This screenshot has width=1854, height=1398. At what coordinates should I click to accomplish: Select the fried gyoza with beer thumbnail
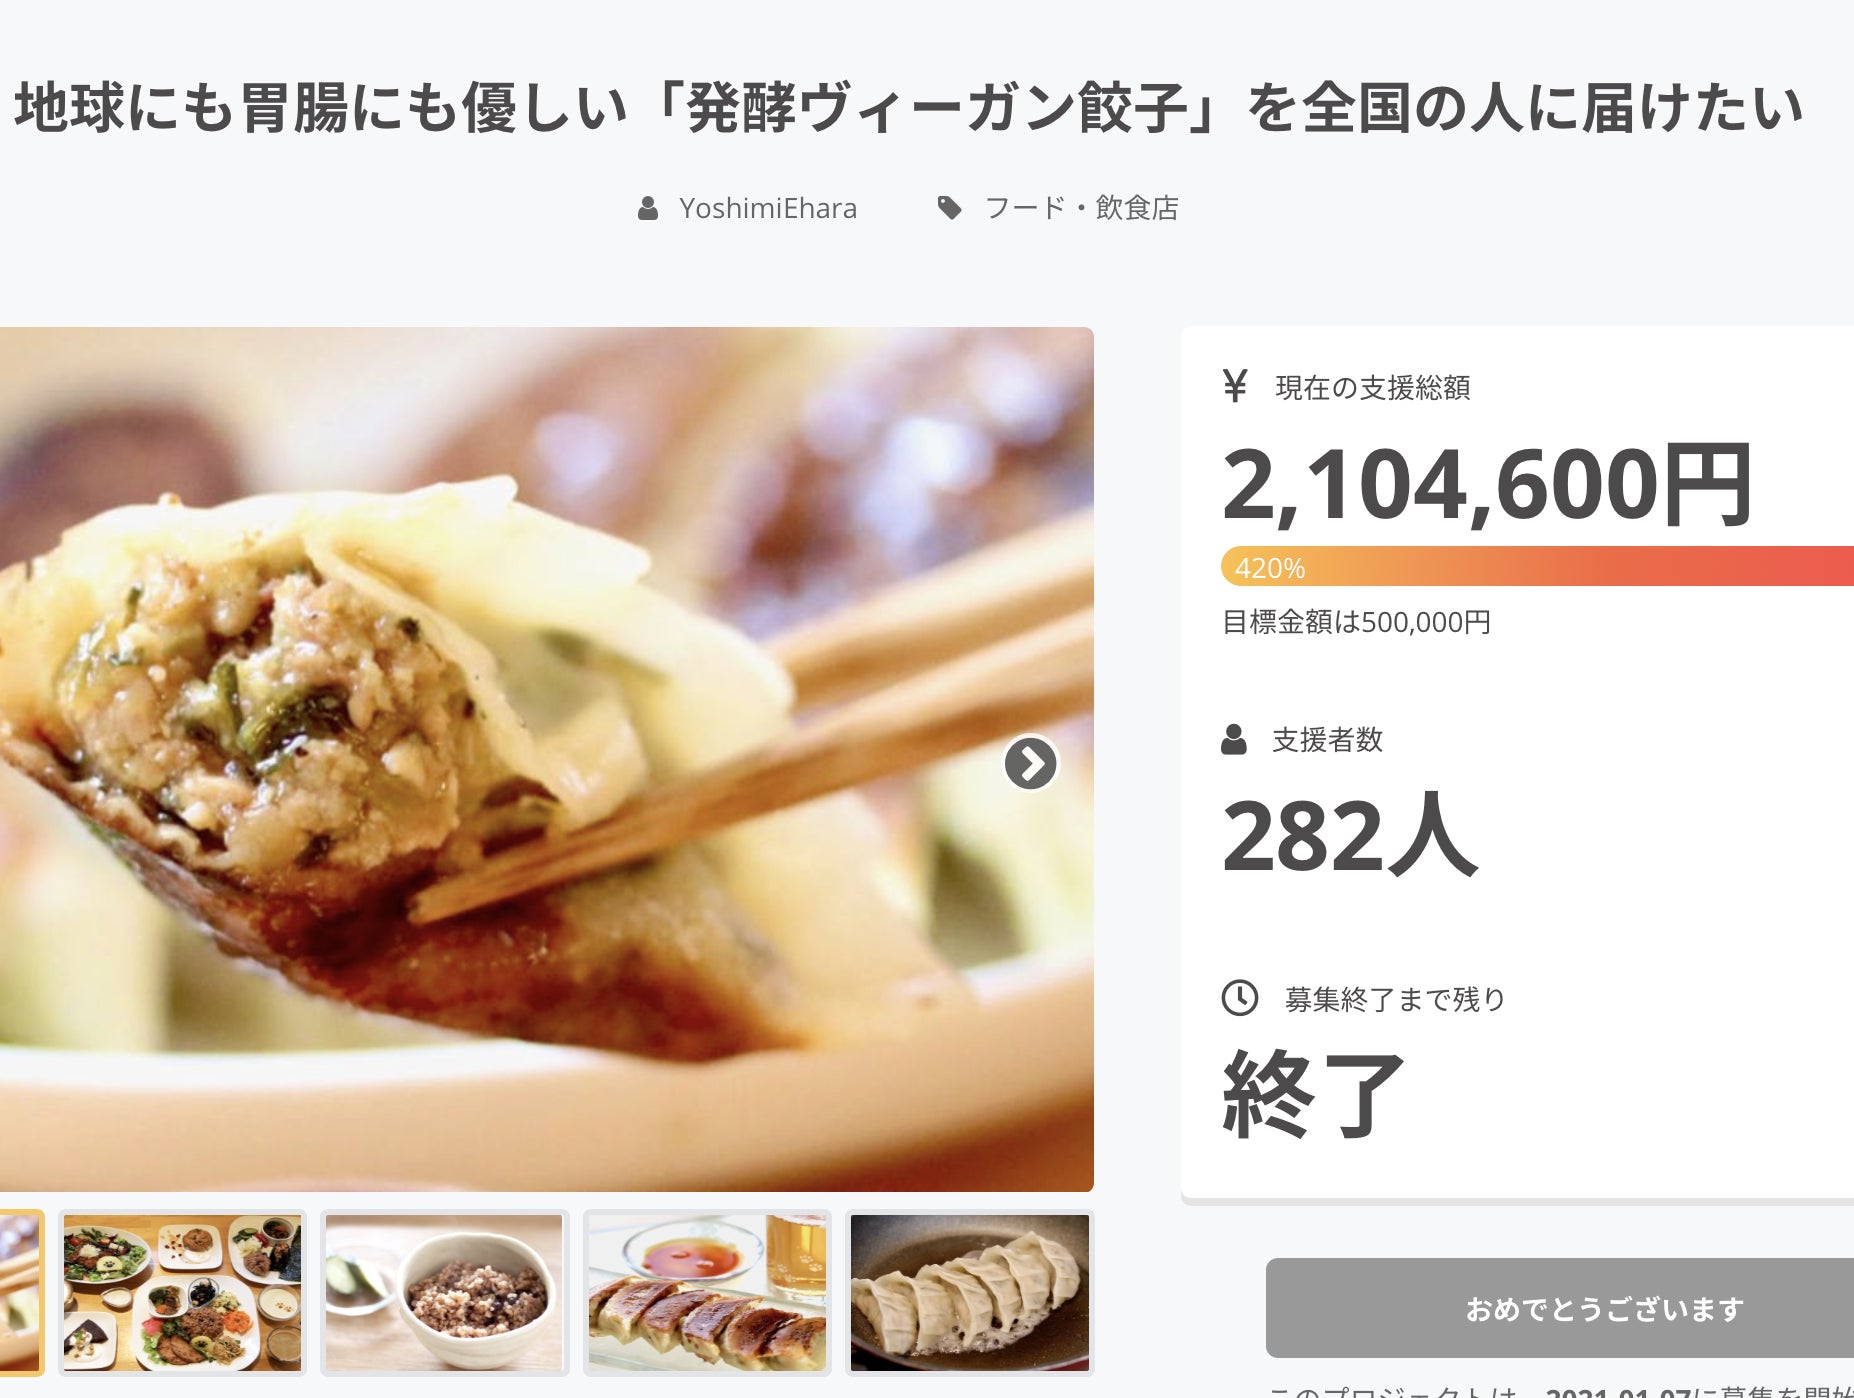click(707, 1292)
